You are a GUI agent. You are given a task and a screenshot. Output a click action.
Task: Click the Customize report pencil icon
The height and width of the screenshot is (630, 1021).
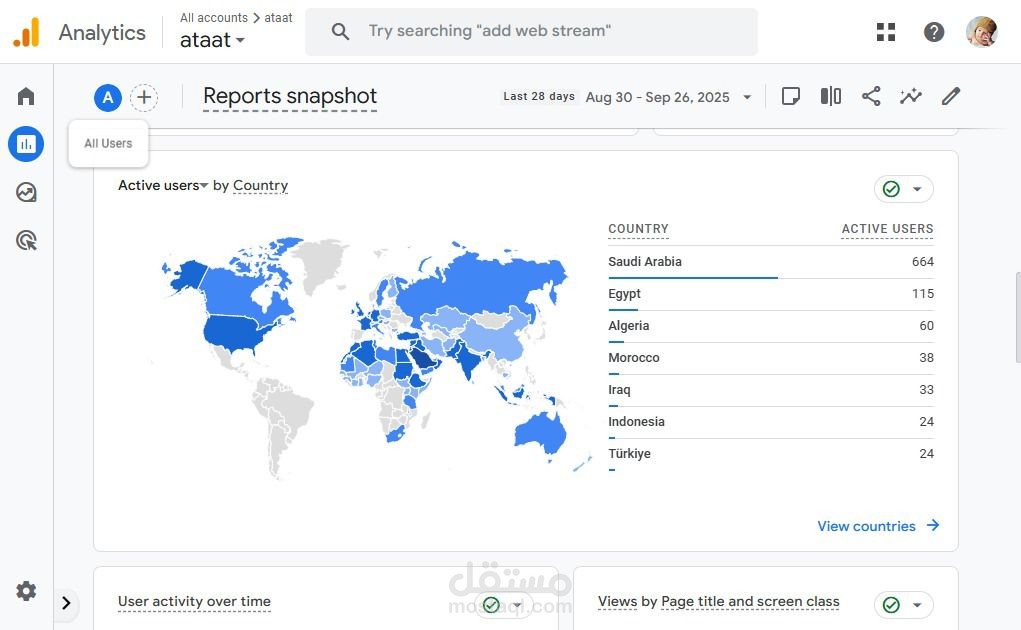click(951, 96)
